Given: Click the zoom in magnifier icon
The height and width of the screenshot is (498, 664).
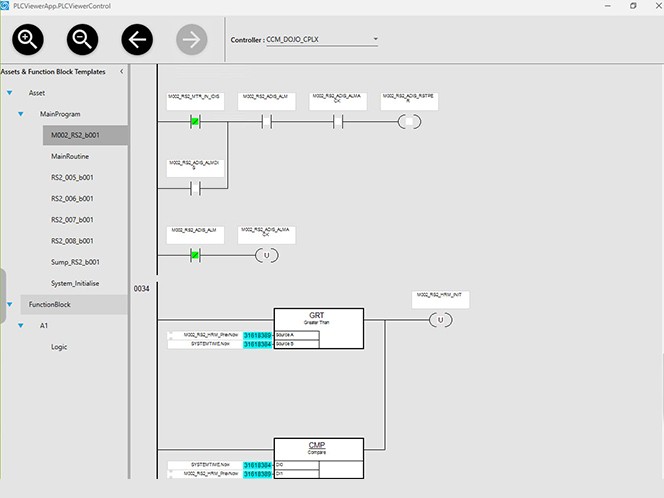Looking at the screenshot, I should coord(28,40).
